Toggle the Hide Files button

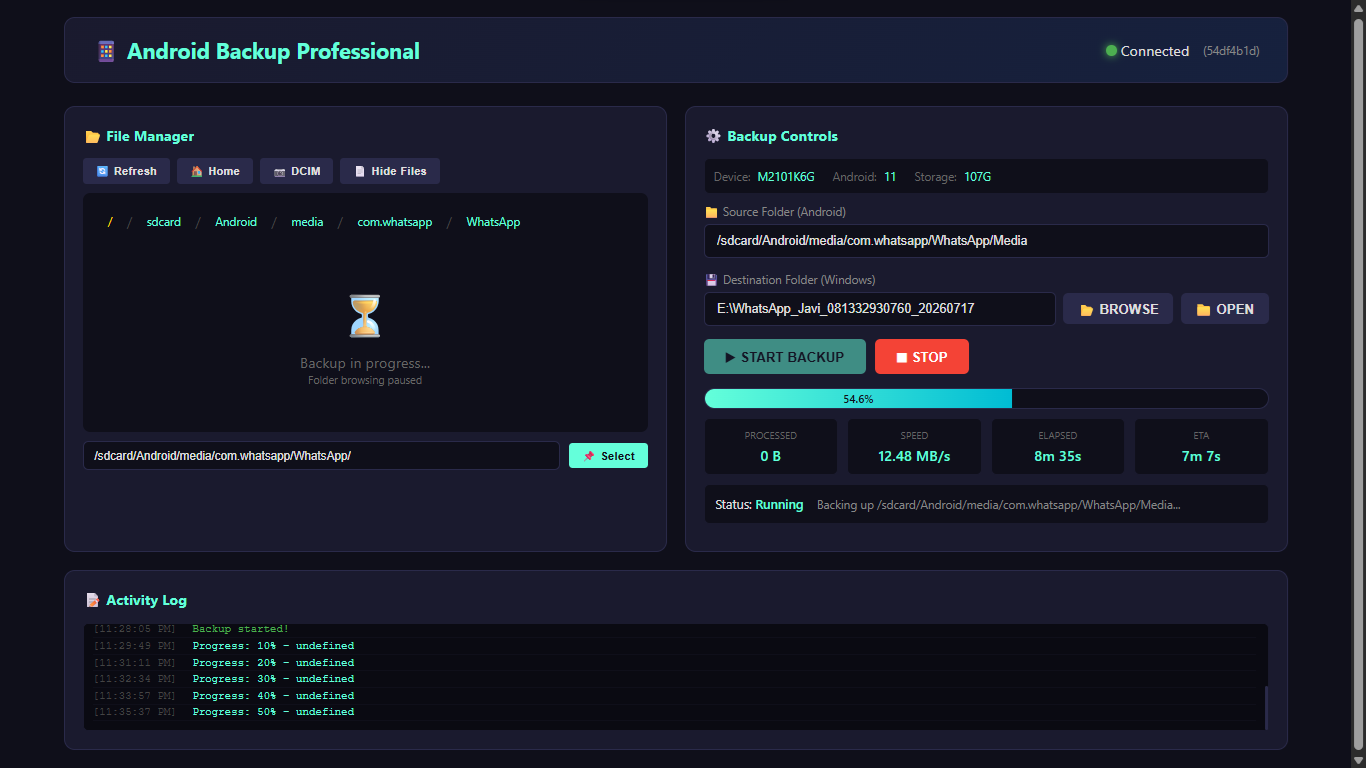(x=390, y=171)
